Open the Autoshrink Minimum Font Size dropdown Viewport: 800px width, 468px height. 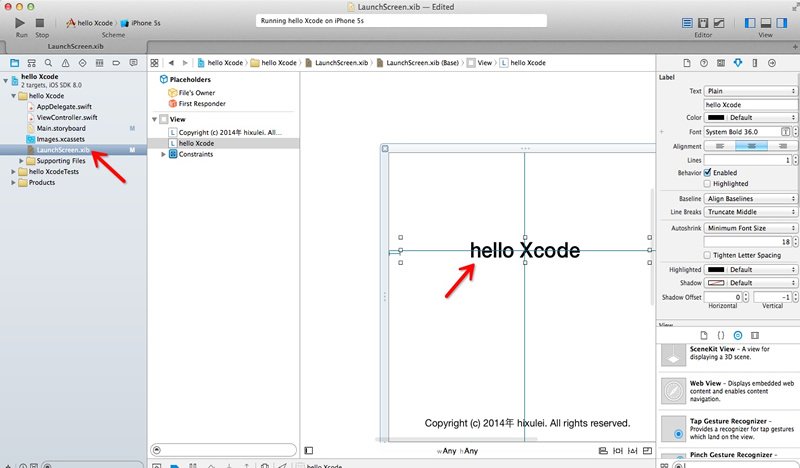tap(751, 228)
